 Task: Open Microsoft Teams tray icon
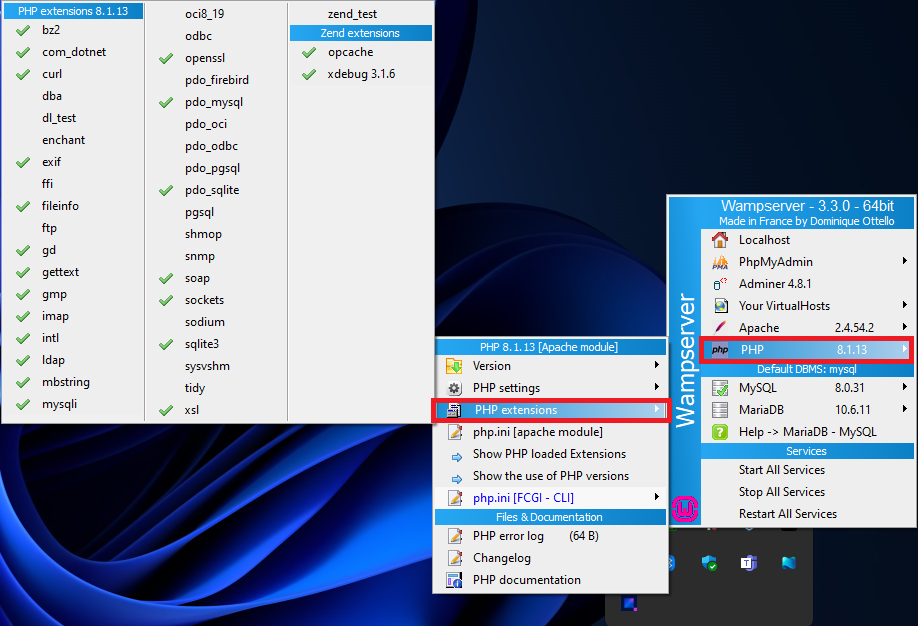point(748,563)
